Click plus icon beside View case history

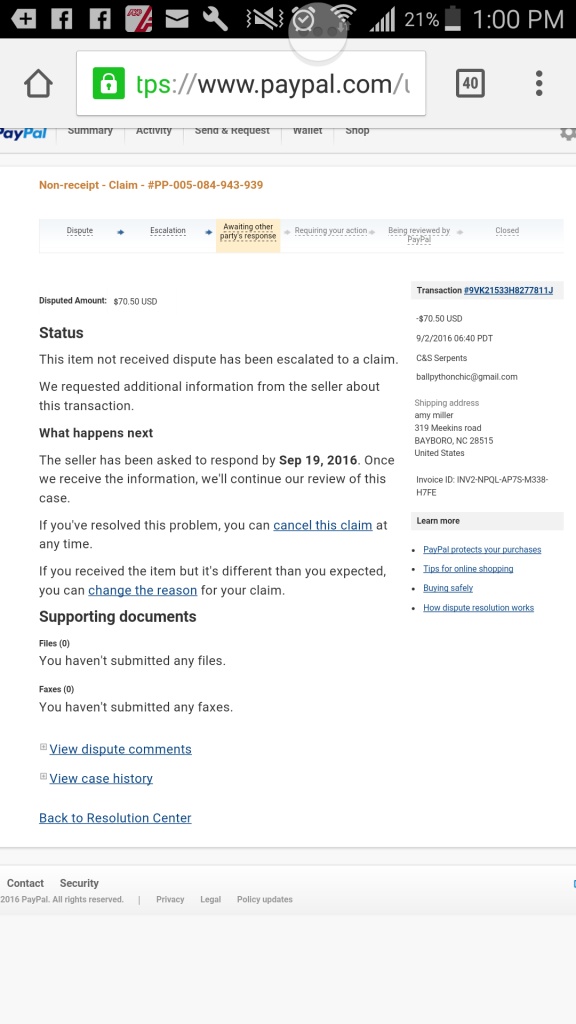[x=43, y=776]
